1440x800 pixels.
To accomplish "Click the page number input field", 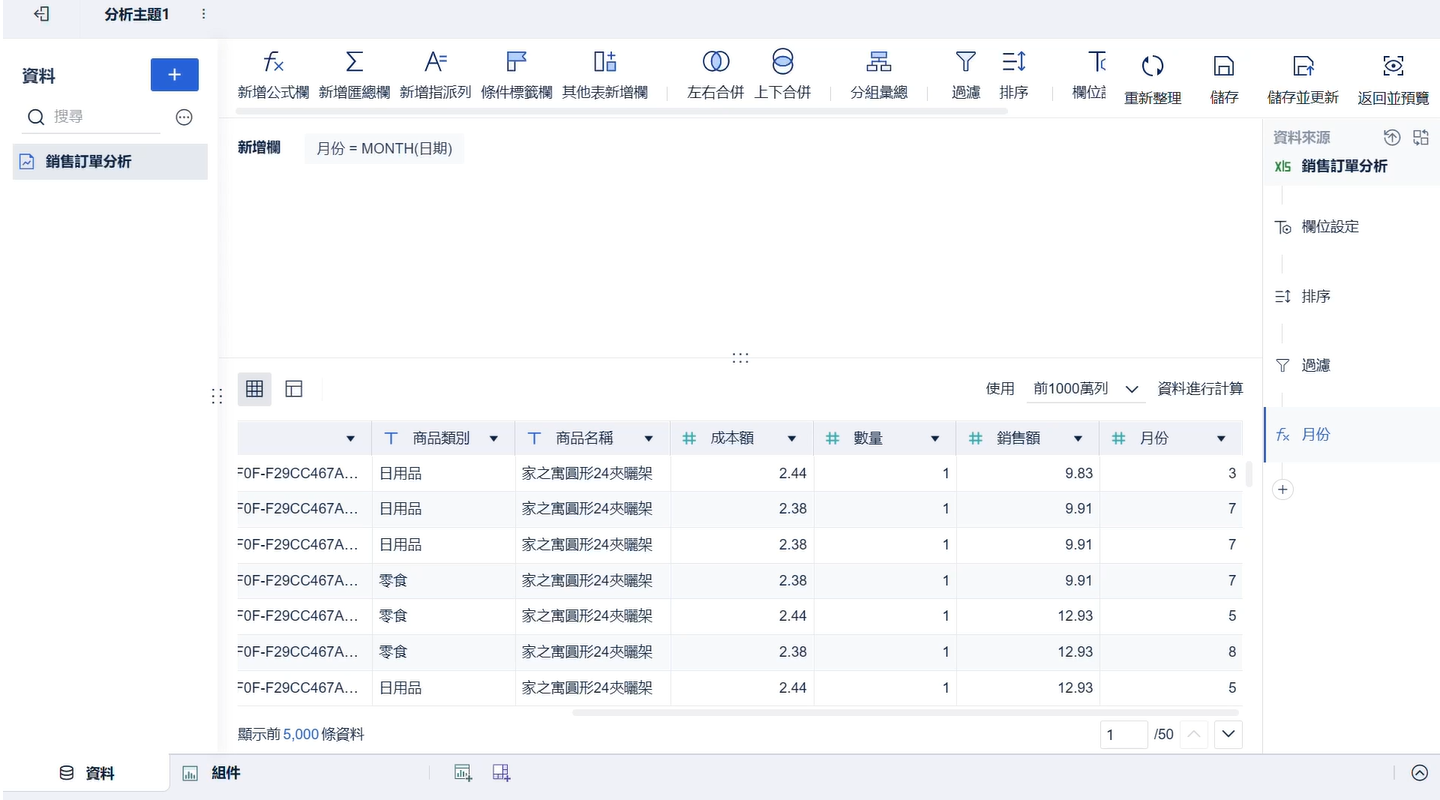I will 1123,735.
